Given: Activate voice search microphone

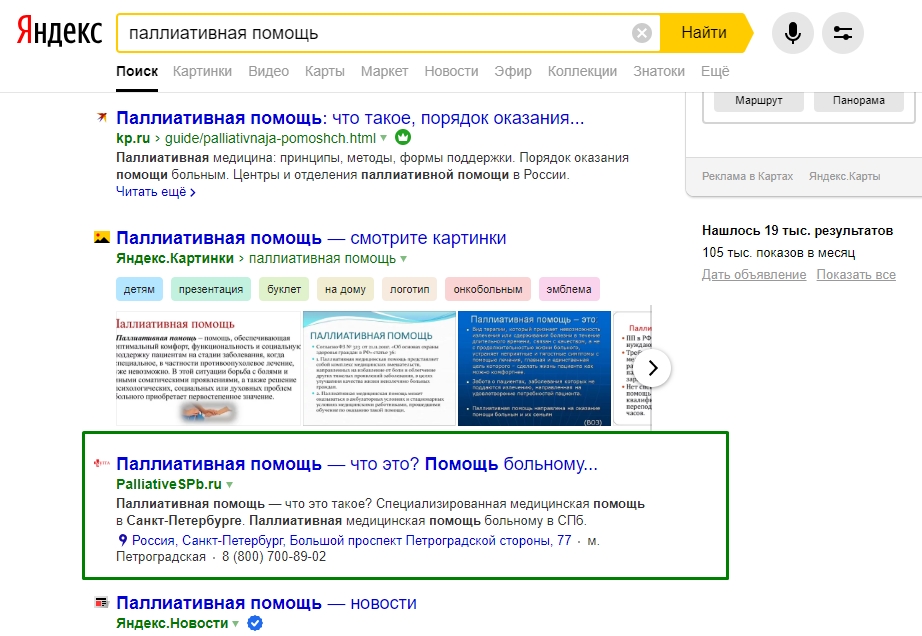Looking at the screenshot, I should (x=792, y=33).
